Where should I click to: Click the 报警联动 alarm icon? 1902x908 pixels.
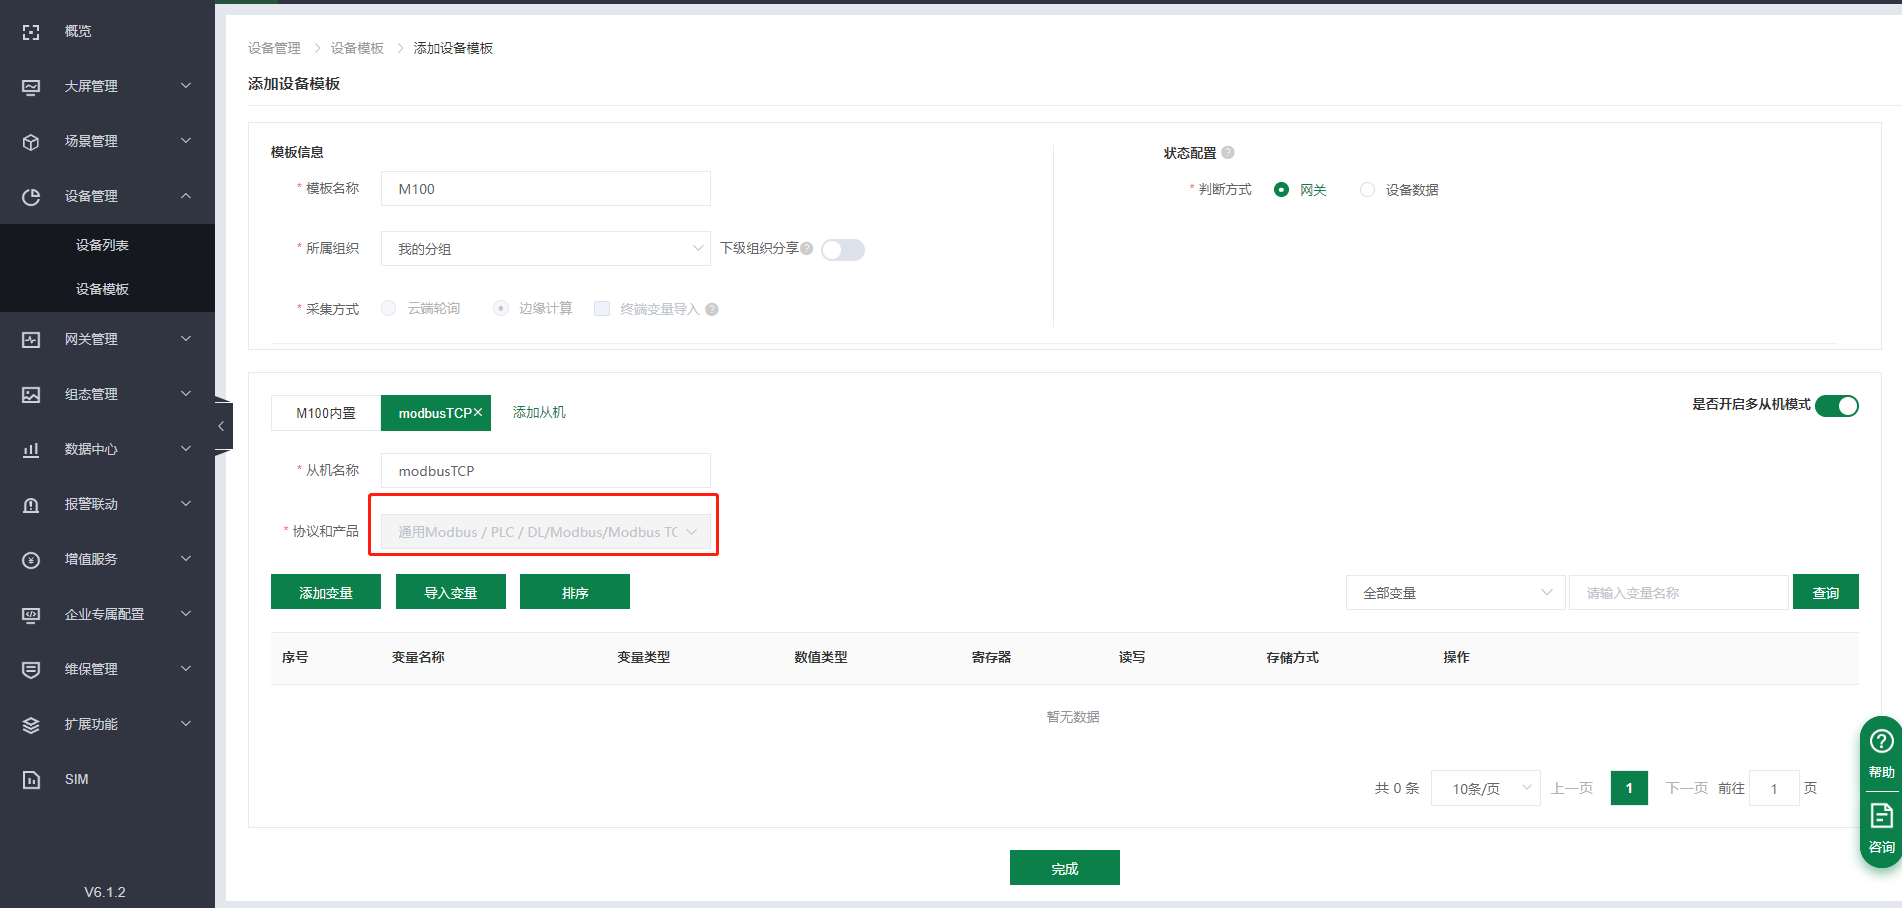tap(31, 505)
